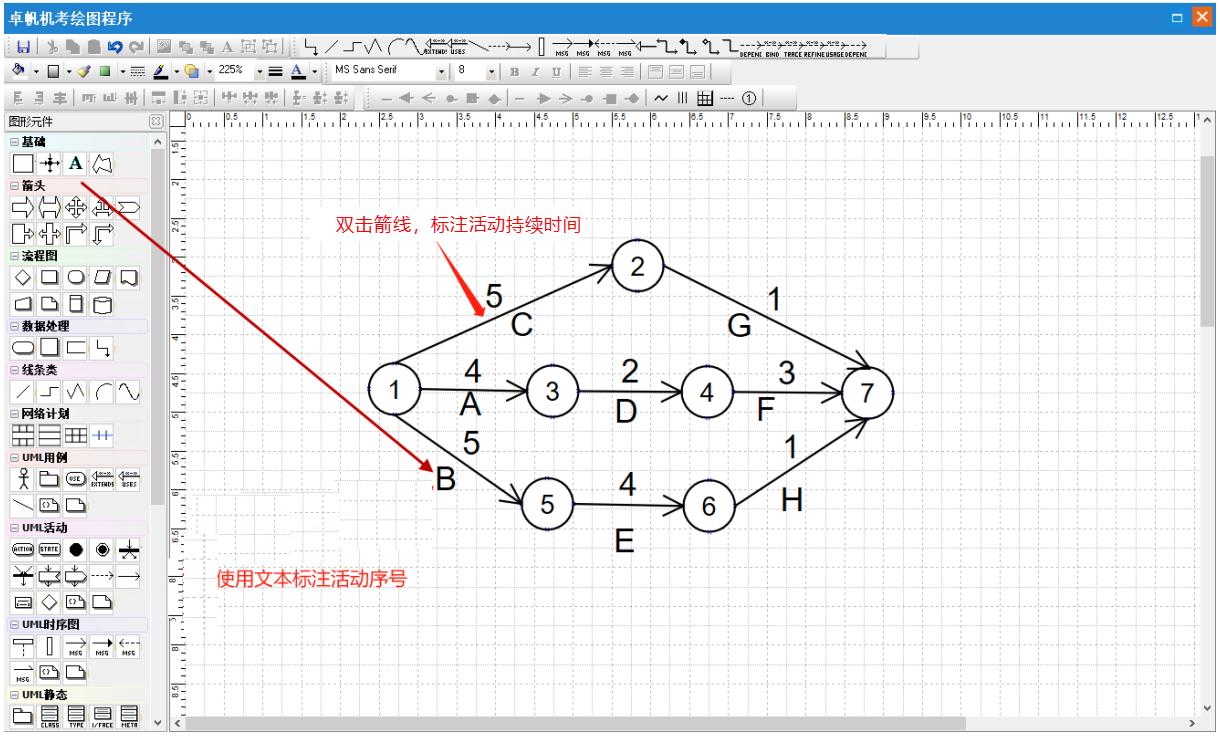This screenshot has height=736, width=1220.
Task: Collapse the 流程图 section
Action: coord(13,255)
